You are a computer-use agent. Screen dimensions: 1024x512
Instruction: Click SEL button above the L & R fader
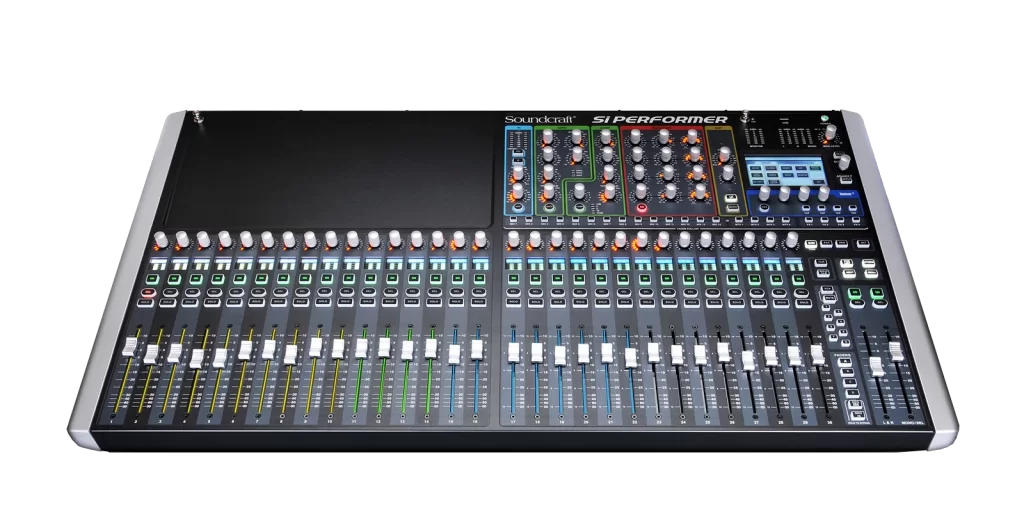(857, 304)
